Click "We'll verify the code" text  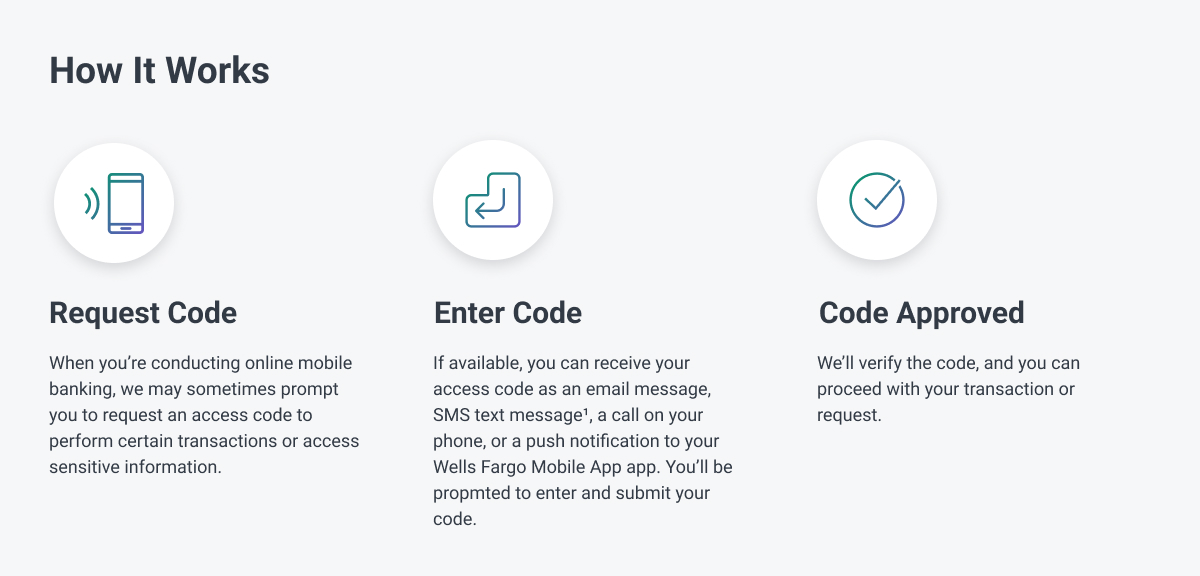pyautogui.click(x=895, y=363)
